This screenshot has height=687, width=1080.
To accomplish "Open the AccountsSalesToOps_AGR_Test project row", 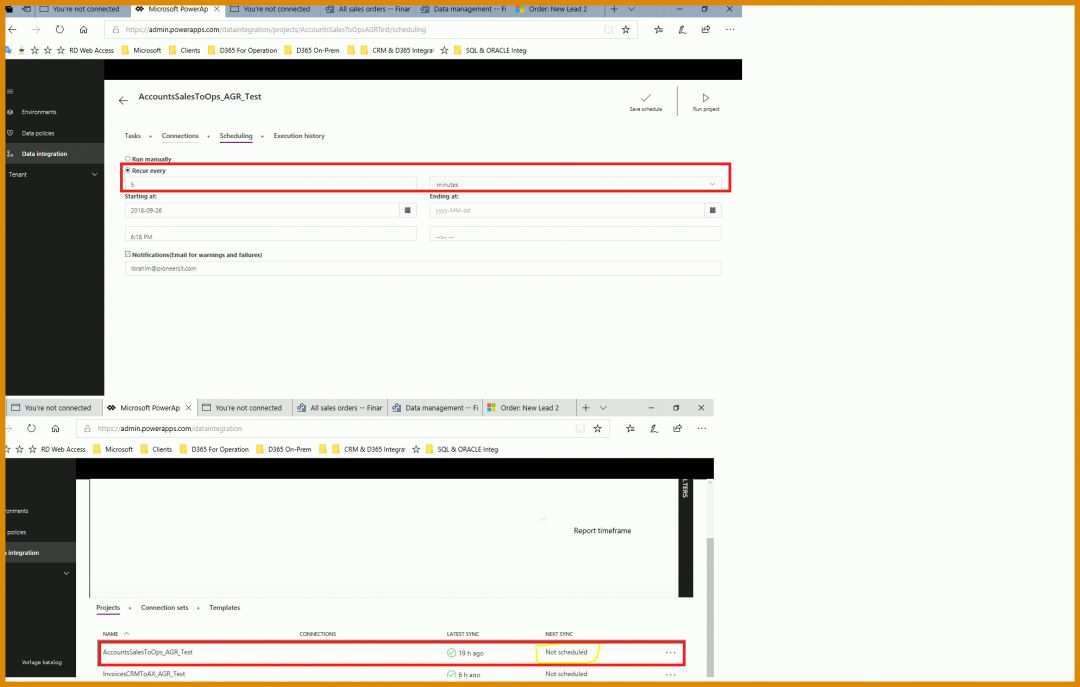I will coord(391,653).
